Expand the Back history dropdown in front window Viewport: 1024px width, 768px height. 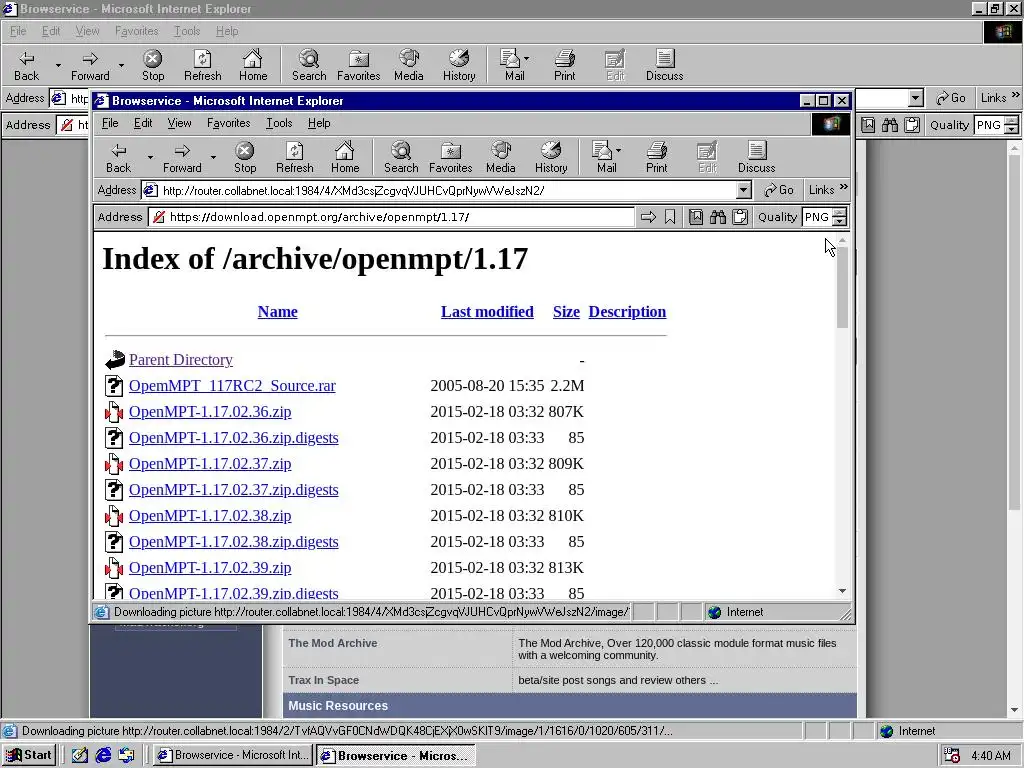[x=150, y=157]
